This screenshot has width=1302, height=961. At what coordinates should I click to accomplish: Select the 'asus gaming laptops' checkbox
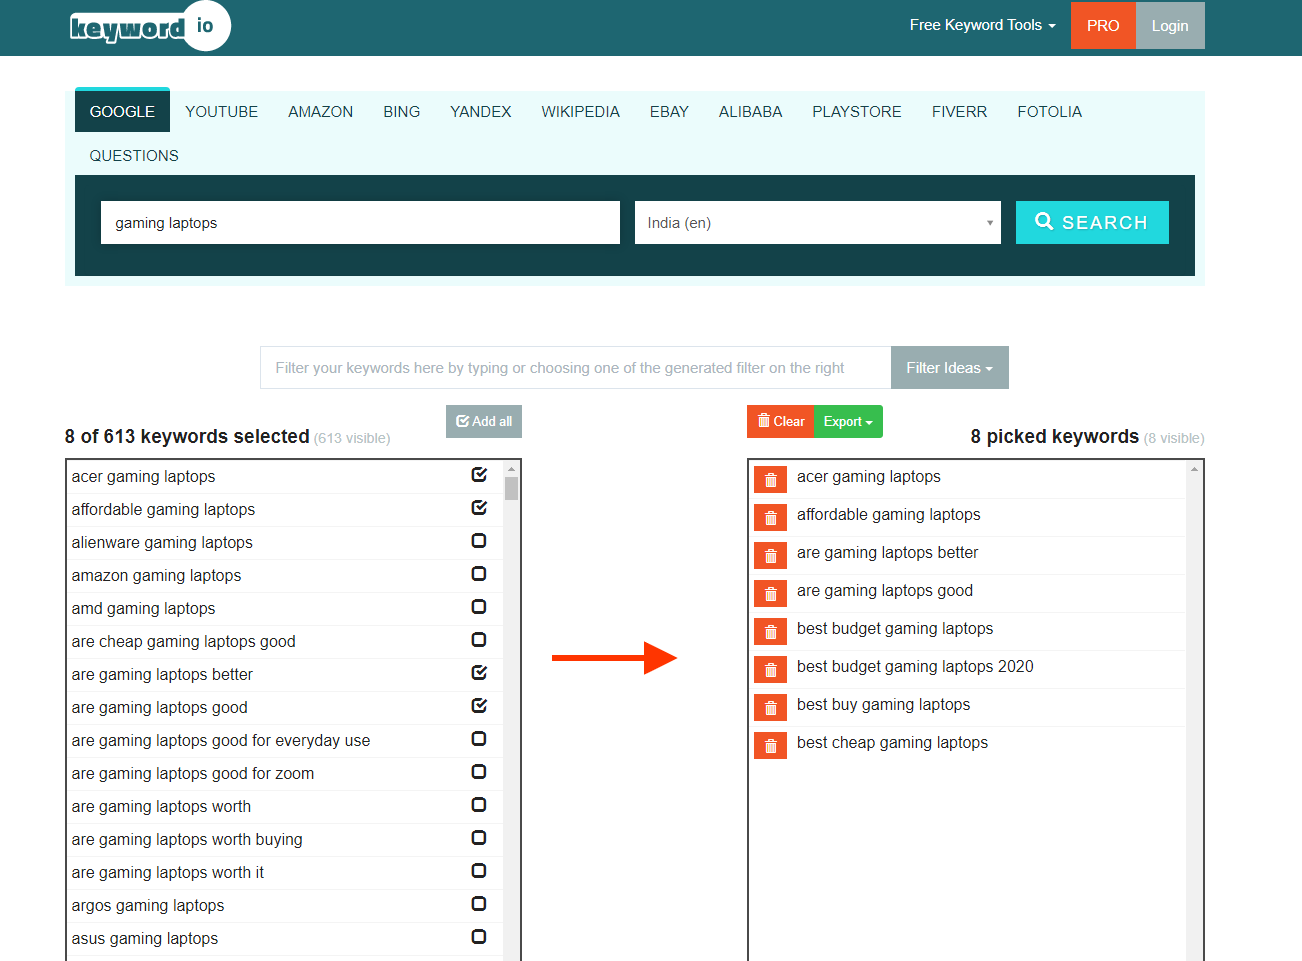[x=479, y=937]
